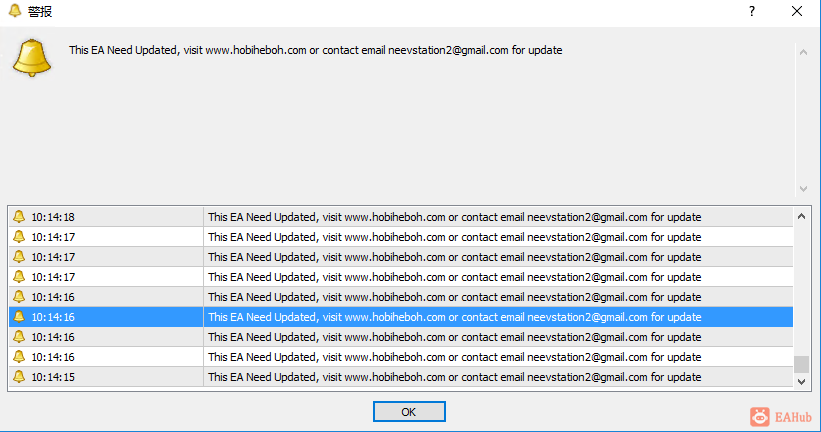This screenshot has width=821, height=432.
Task: Select the 10:14:15 alert message text
Action: click(x=454, y=377)
